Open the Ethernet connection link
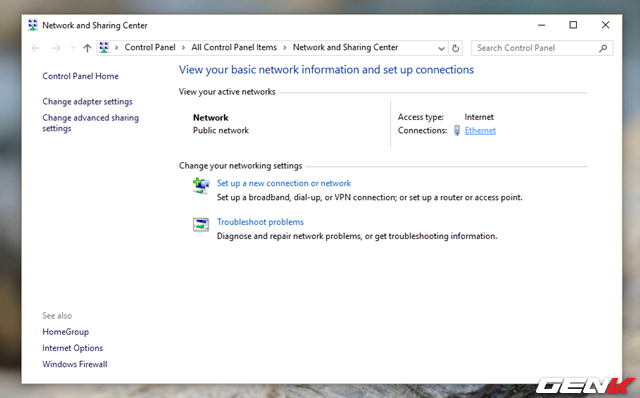 pos(480,131)
